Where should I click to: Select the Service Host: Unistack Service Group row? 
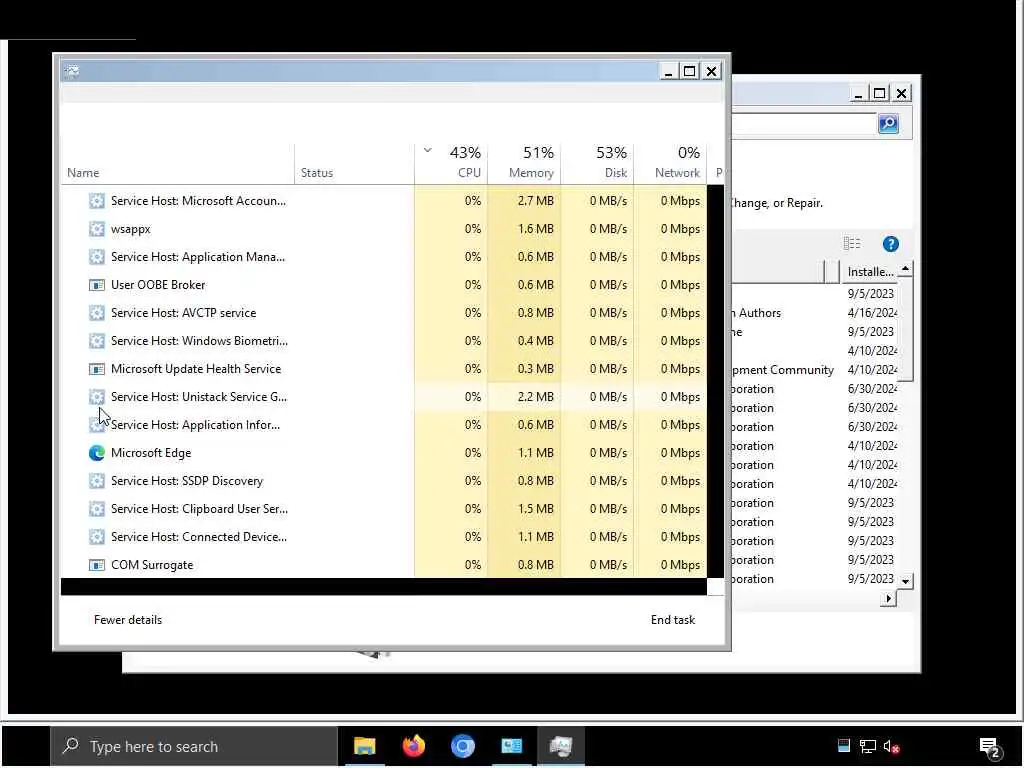point(384,397)
